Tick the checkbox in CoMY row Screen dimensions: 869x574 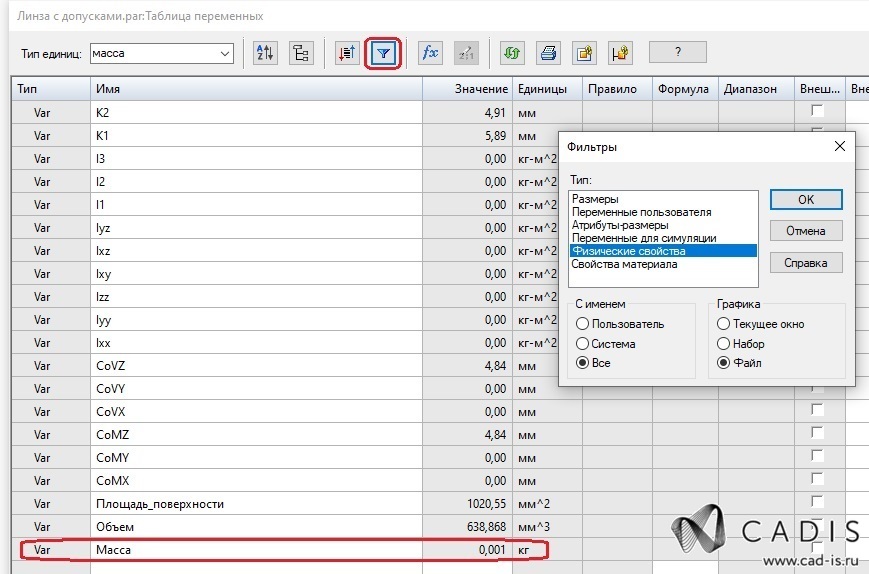[x=817, y=455]
